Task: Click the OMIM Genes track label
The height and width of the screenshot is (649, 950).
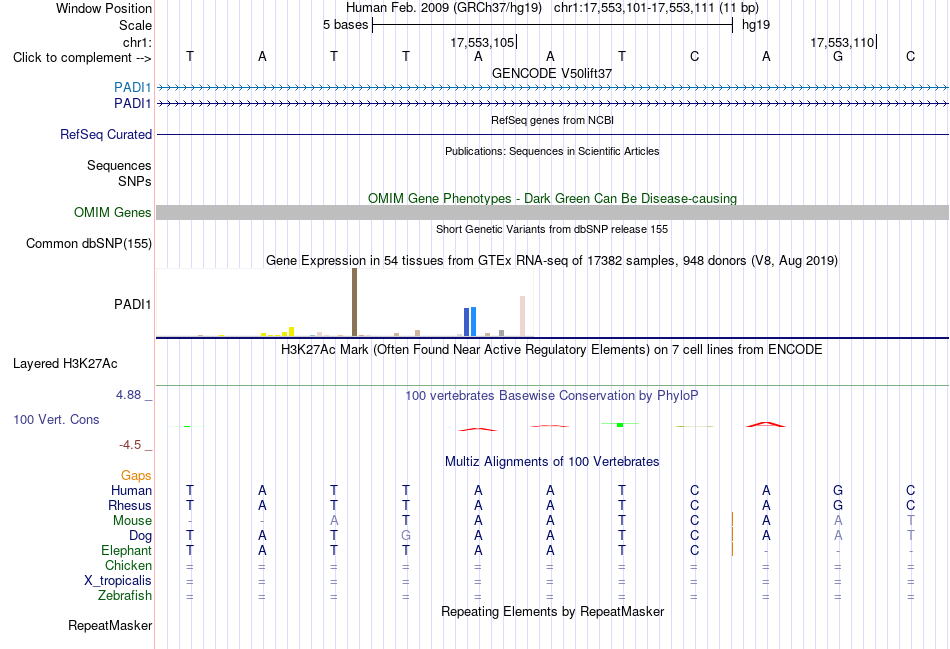Action: (113, 213)
